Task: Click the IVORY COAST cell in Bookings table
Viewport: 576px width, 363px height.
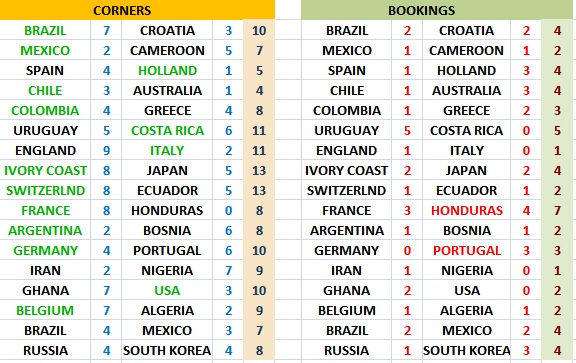Action: [346, 170]
